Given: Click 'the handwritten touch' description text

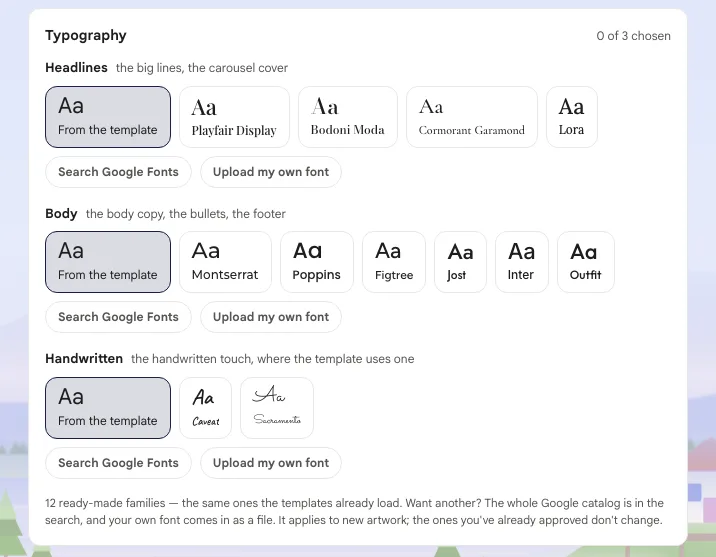Looking at the screenshot, I should (x=273, y=359).
